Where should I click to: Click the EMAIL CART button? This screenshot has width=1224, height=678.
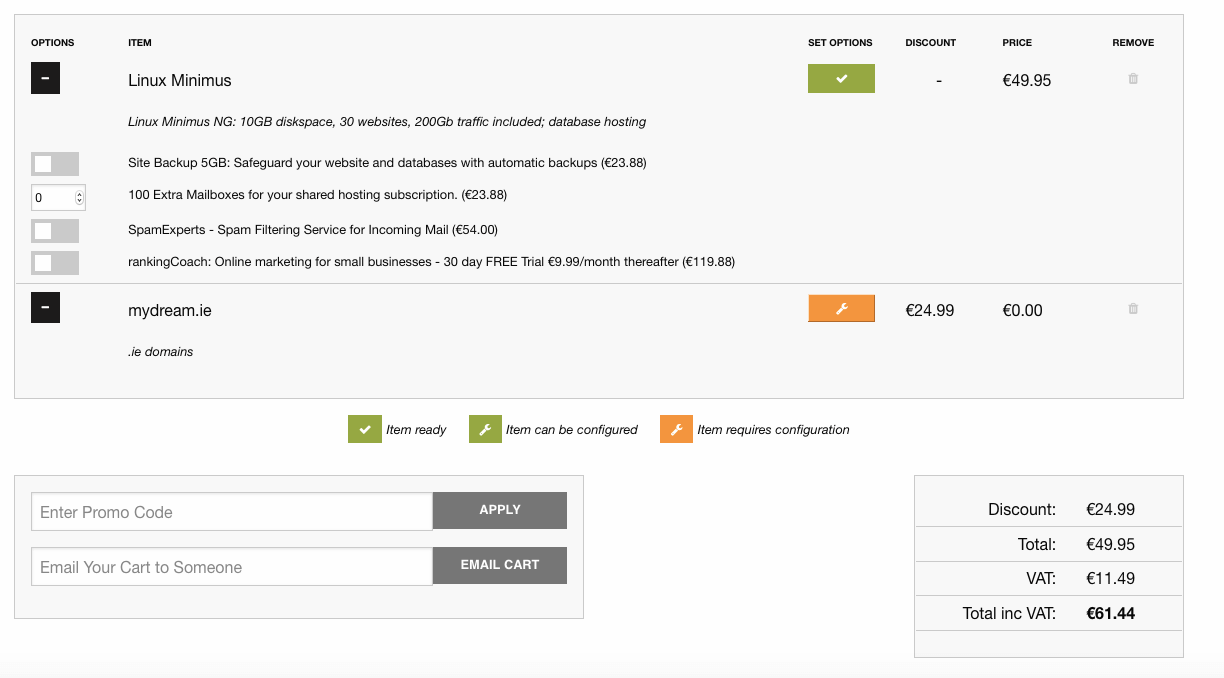(499, 565)
